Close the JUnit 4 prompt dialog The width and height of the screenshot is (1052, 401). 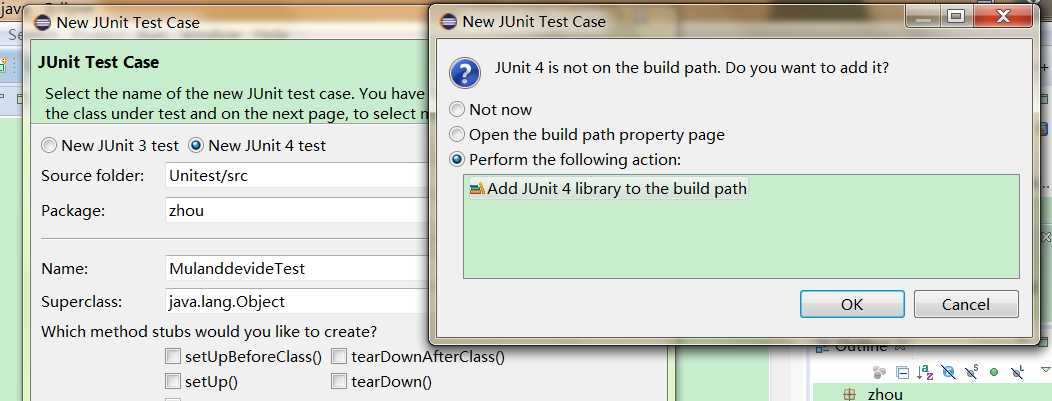click(x=1003, y=17)
